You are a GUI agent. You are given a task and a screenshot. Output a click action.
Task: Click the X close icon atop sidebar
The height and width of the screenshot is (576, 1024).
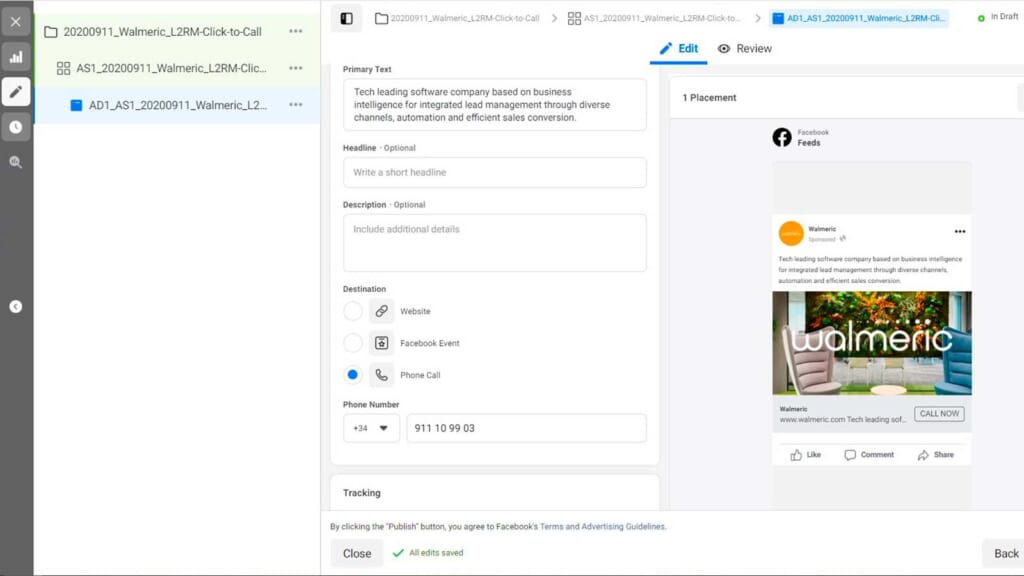pyautogui.click(x=16, y=21)
